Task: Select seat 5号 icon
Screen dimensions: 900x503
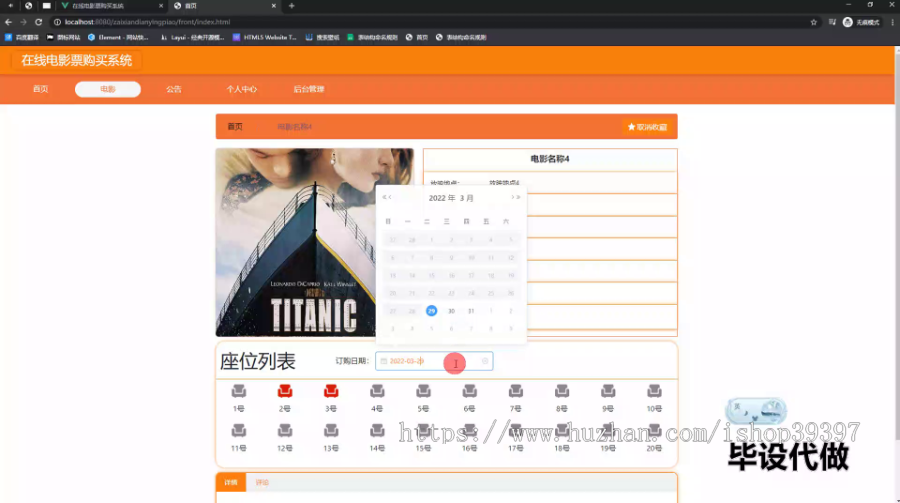Action: click(x=424, y=391)
